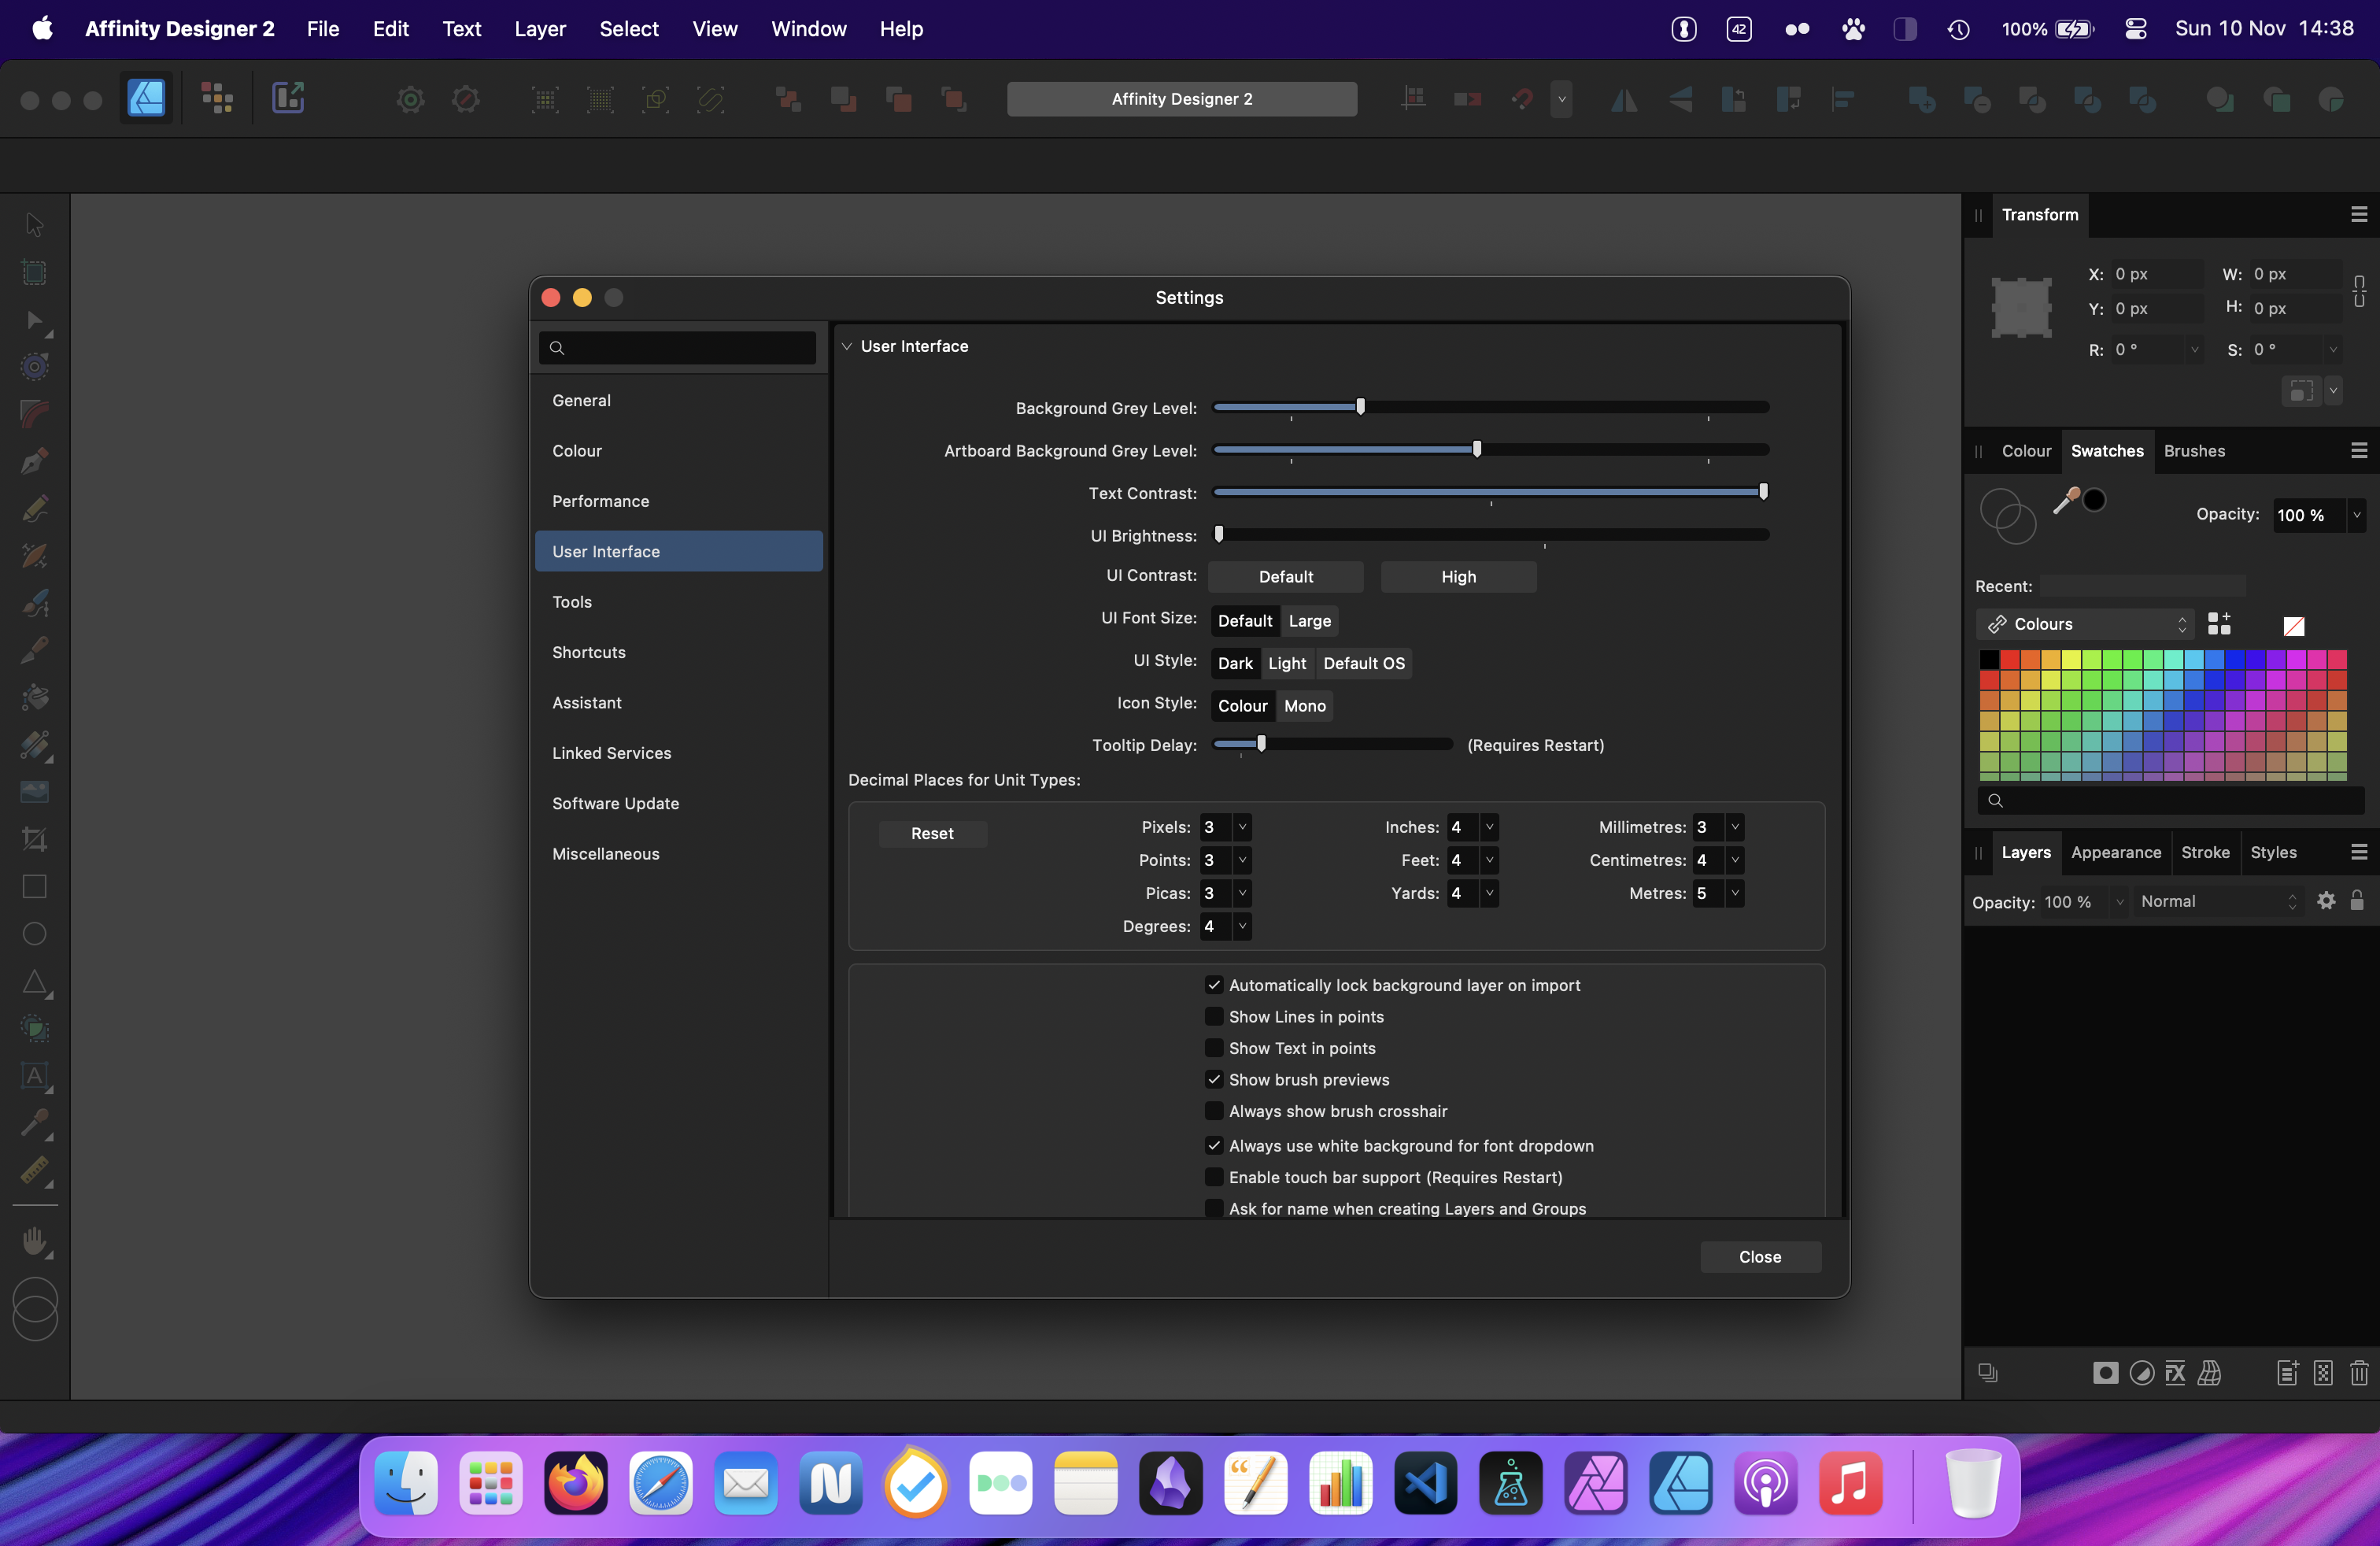
Task: Click the Mask Layer icon in Layers panel
Action: (2105, 1373)
